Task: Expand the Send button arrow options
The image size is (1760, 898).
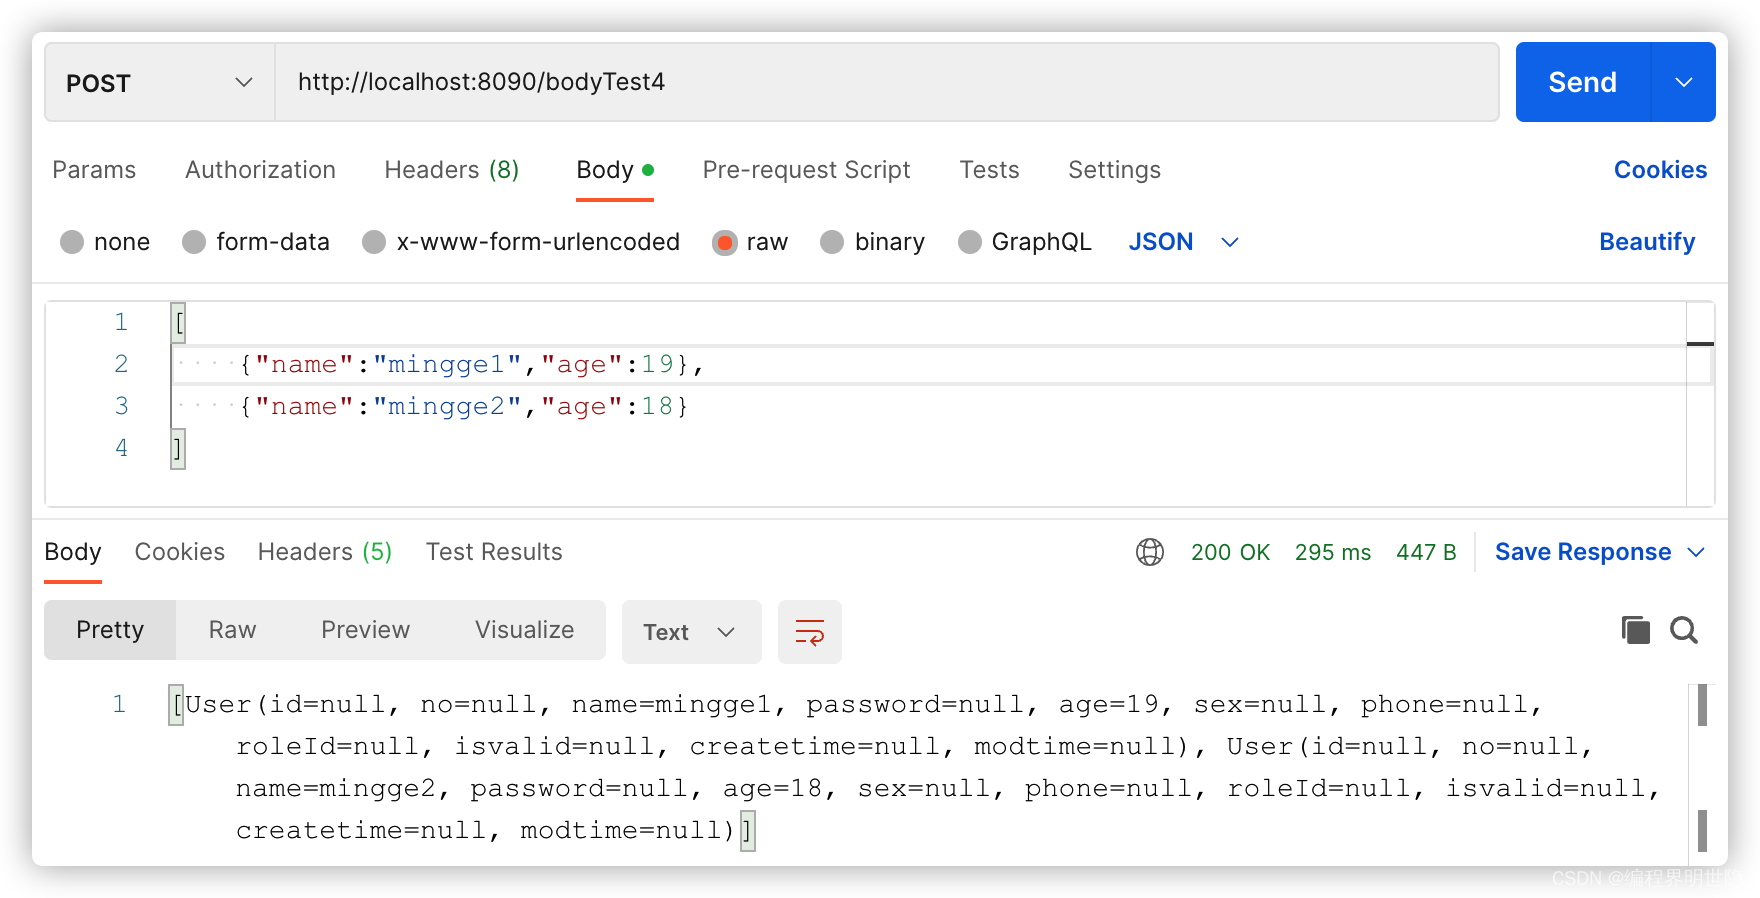Action: point(1684,82)
